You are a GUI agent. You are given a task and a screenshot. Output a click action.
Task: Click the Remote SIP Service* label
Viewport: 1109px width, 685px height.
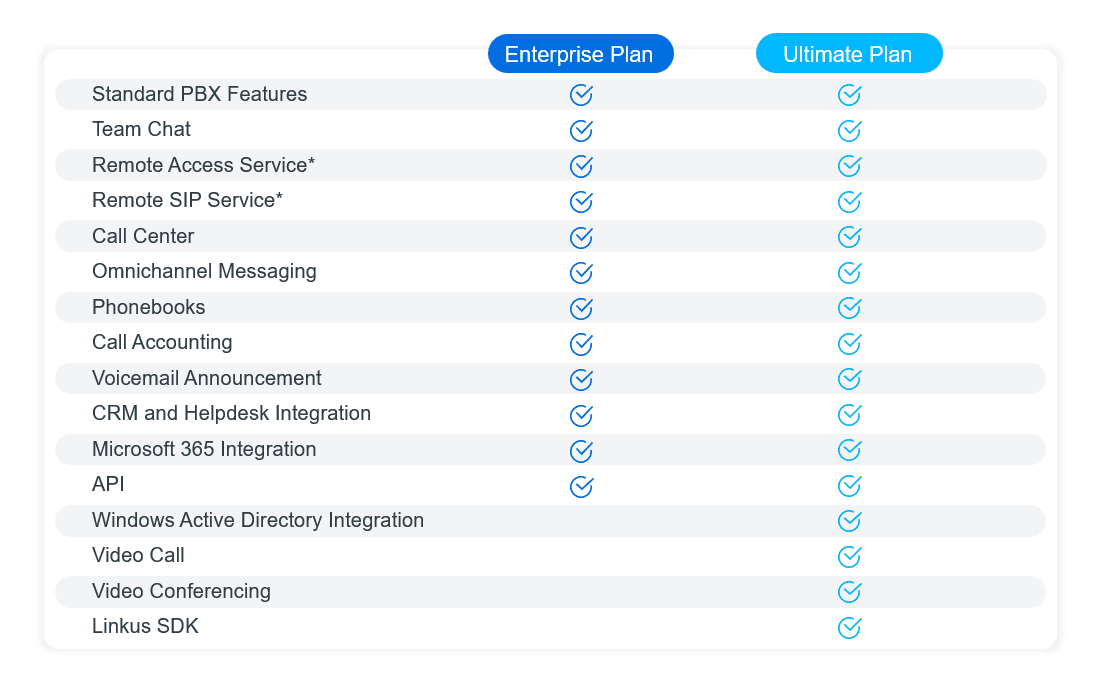[x=187, y=200]
